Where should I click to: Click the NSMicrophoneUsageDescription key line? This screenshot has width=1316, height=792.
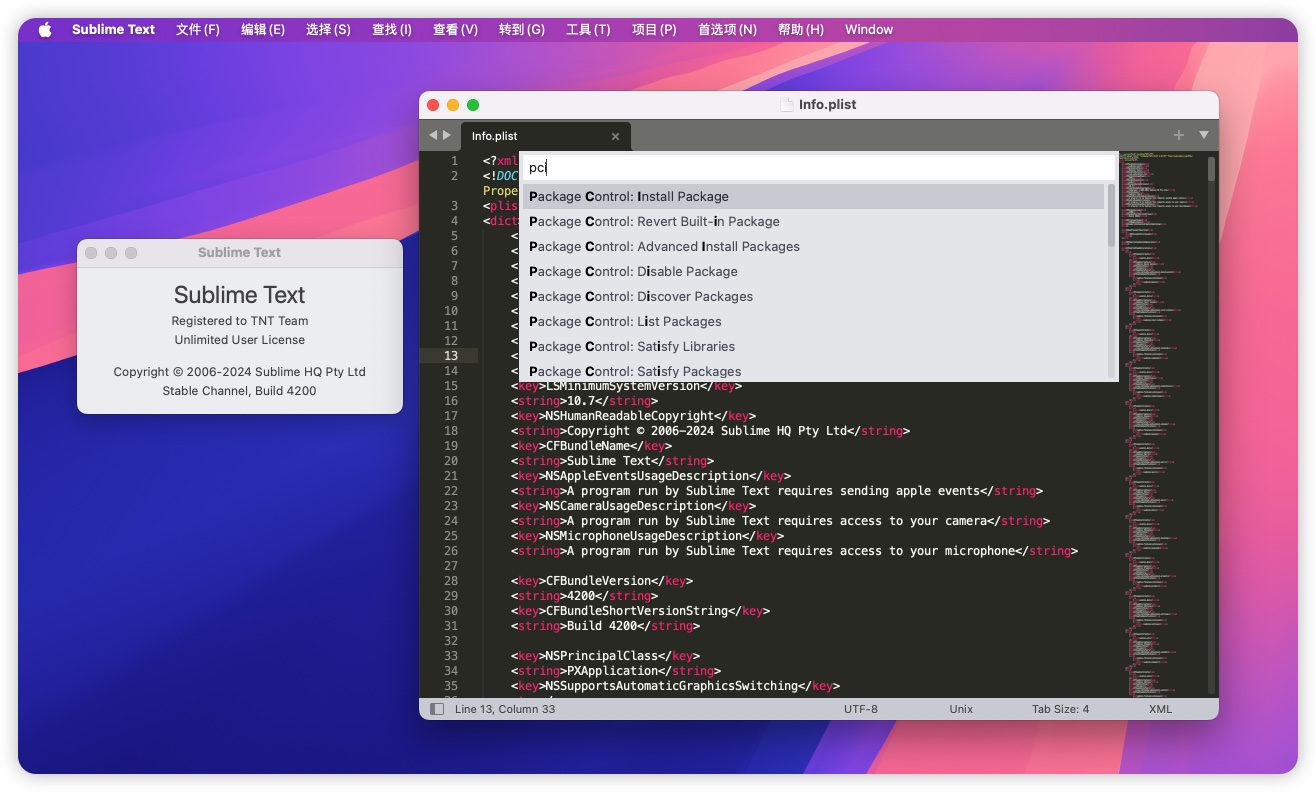tap(647, 536)
